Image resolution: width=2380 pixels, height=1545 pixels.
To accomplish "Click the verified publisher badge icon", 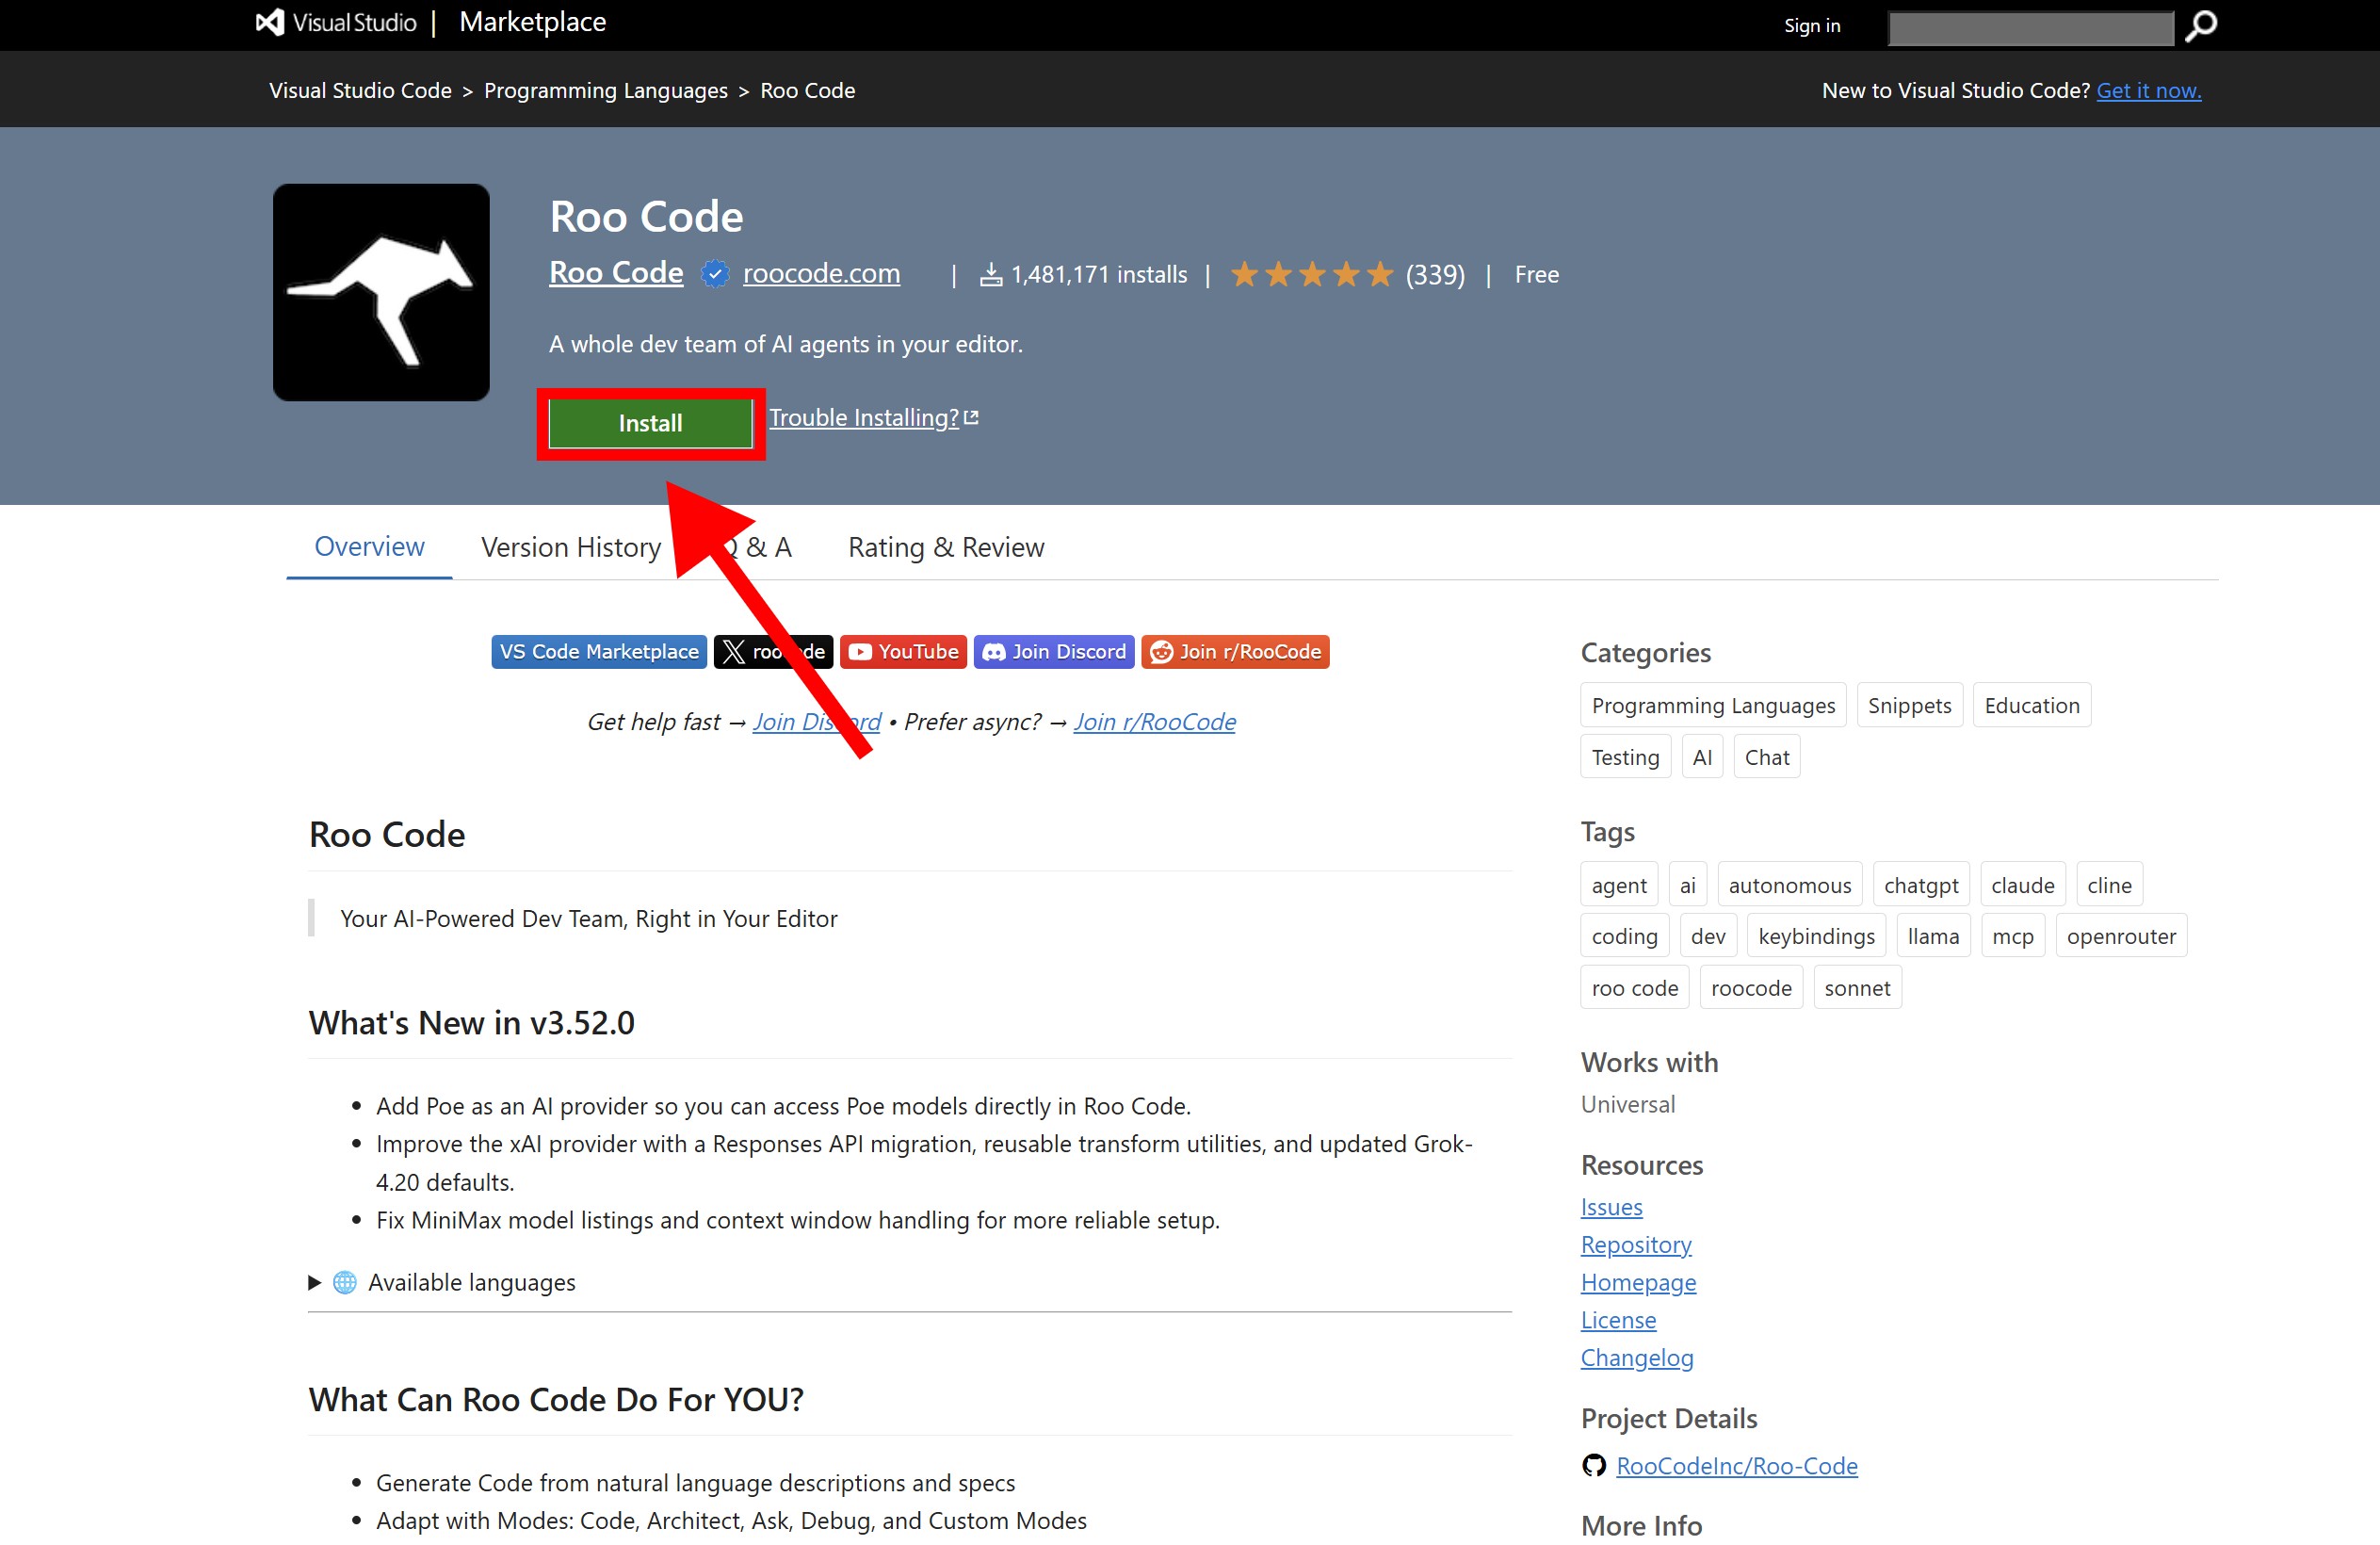I will [x=714, y=273].
